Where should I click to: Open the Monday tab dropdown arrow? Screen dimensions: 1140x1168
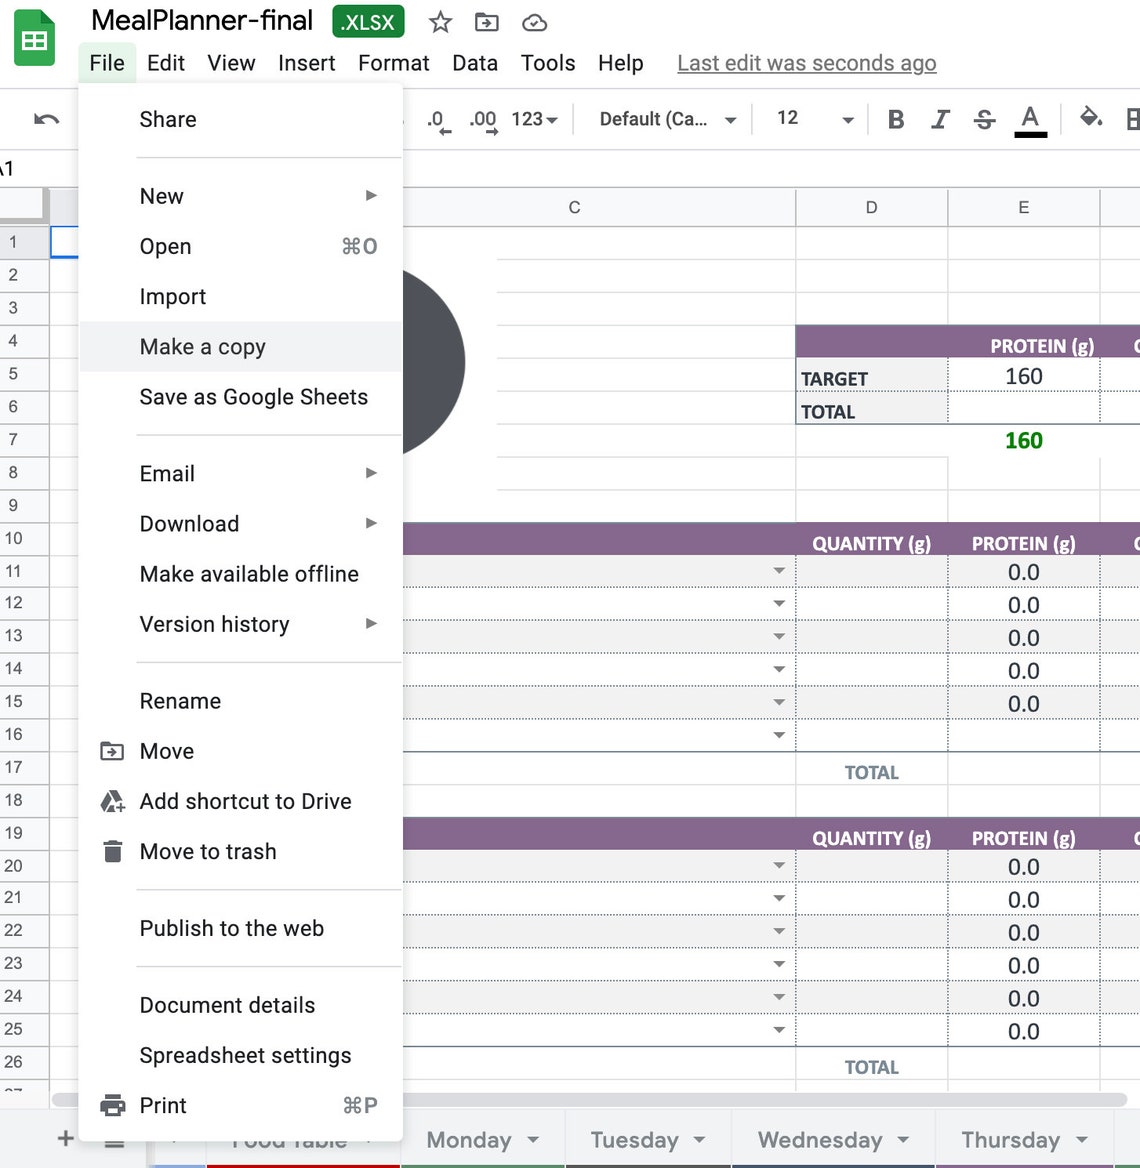[x=533, y=1140]
